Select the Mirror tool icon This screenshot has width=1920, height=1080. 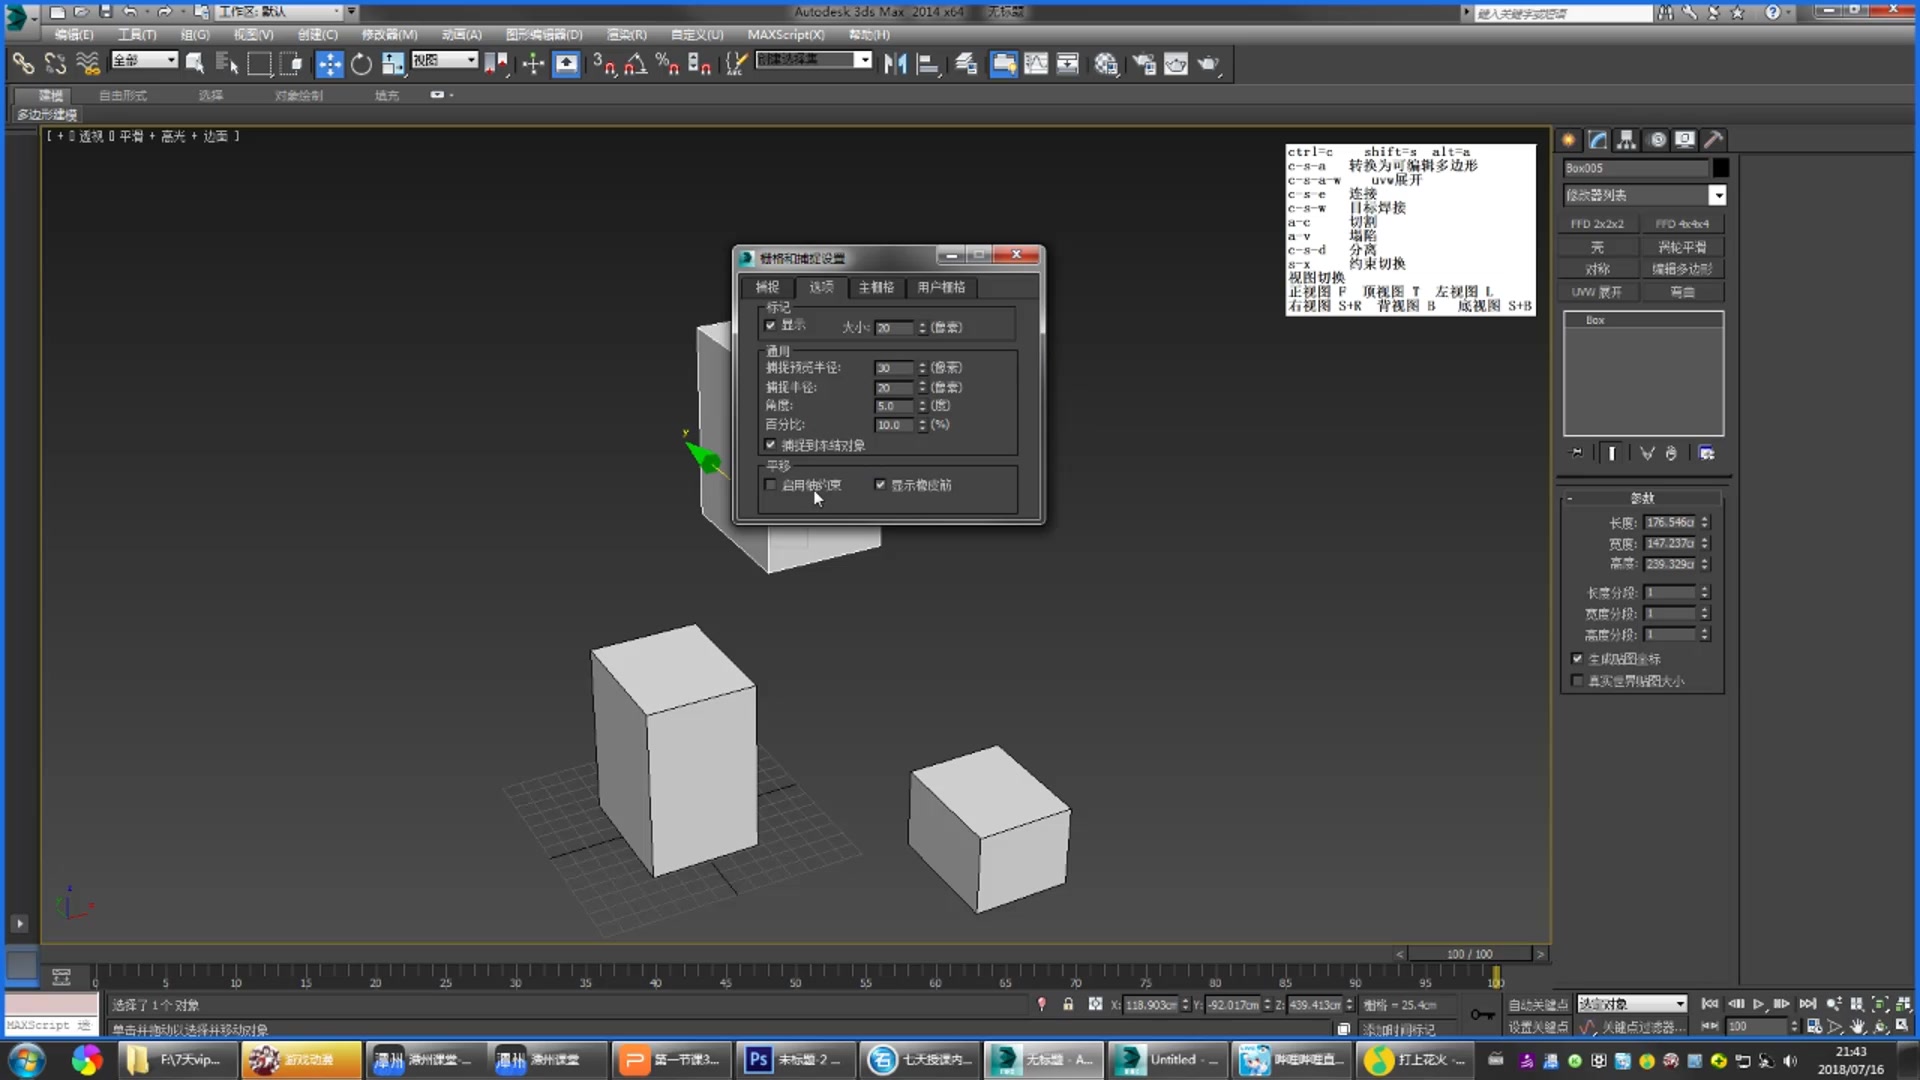(896, 63)
